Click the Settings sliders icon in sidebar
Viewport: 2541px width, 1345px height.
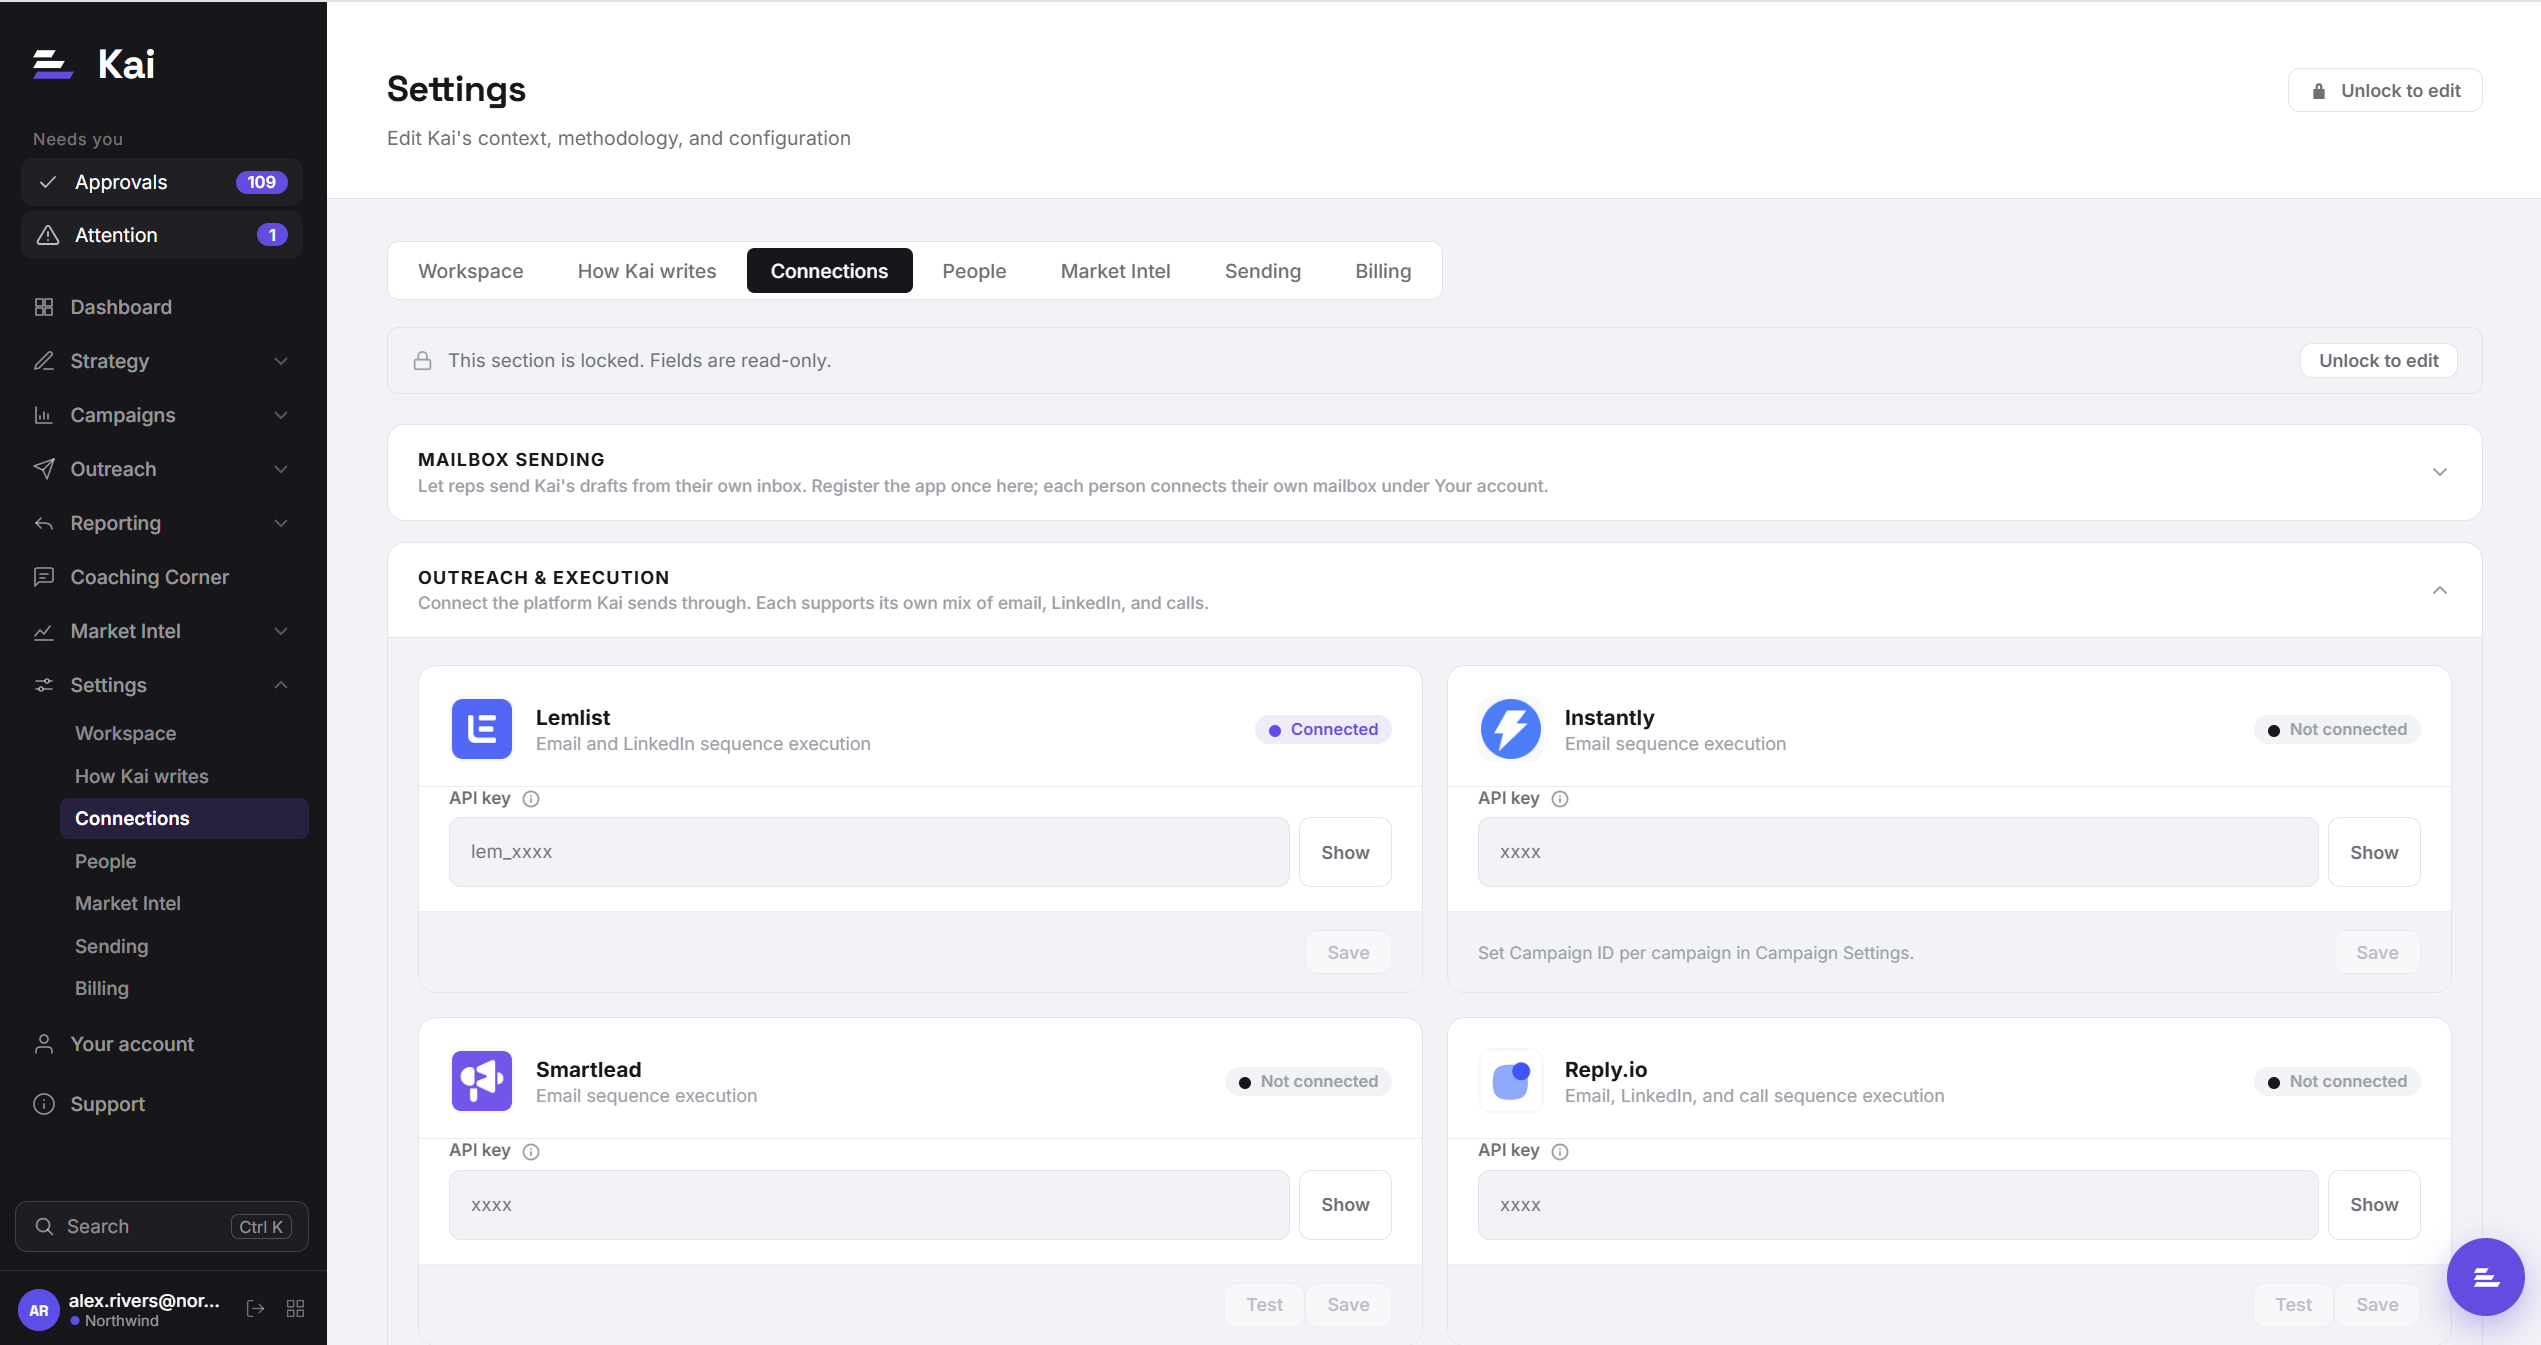pos(44,685)
